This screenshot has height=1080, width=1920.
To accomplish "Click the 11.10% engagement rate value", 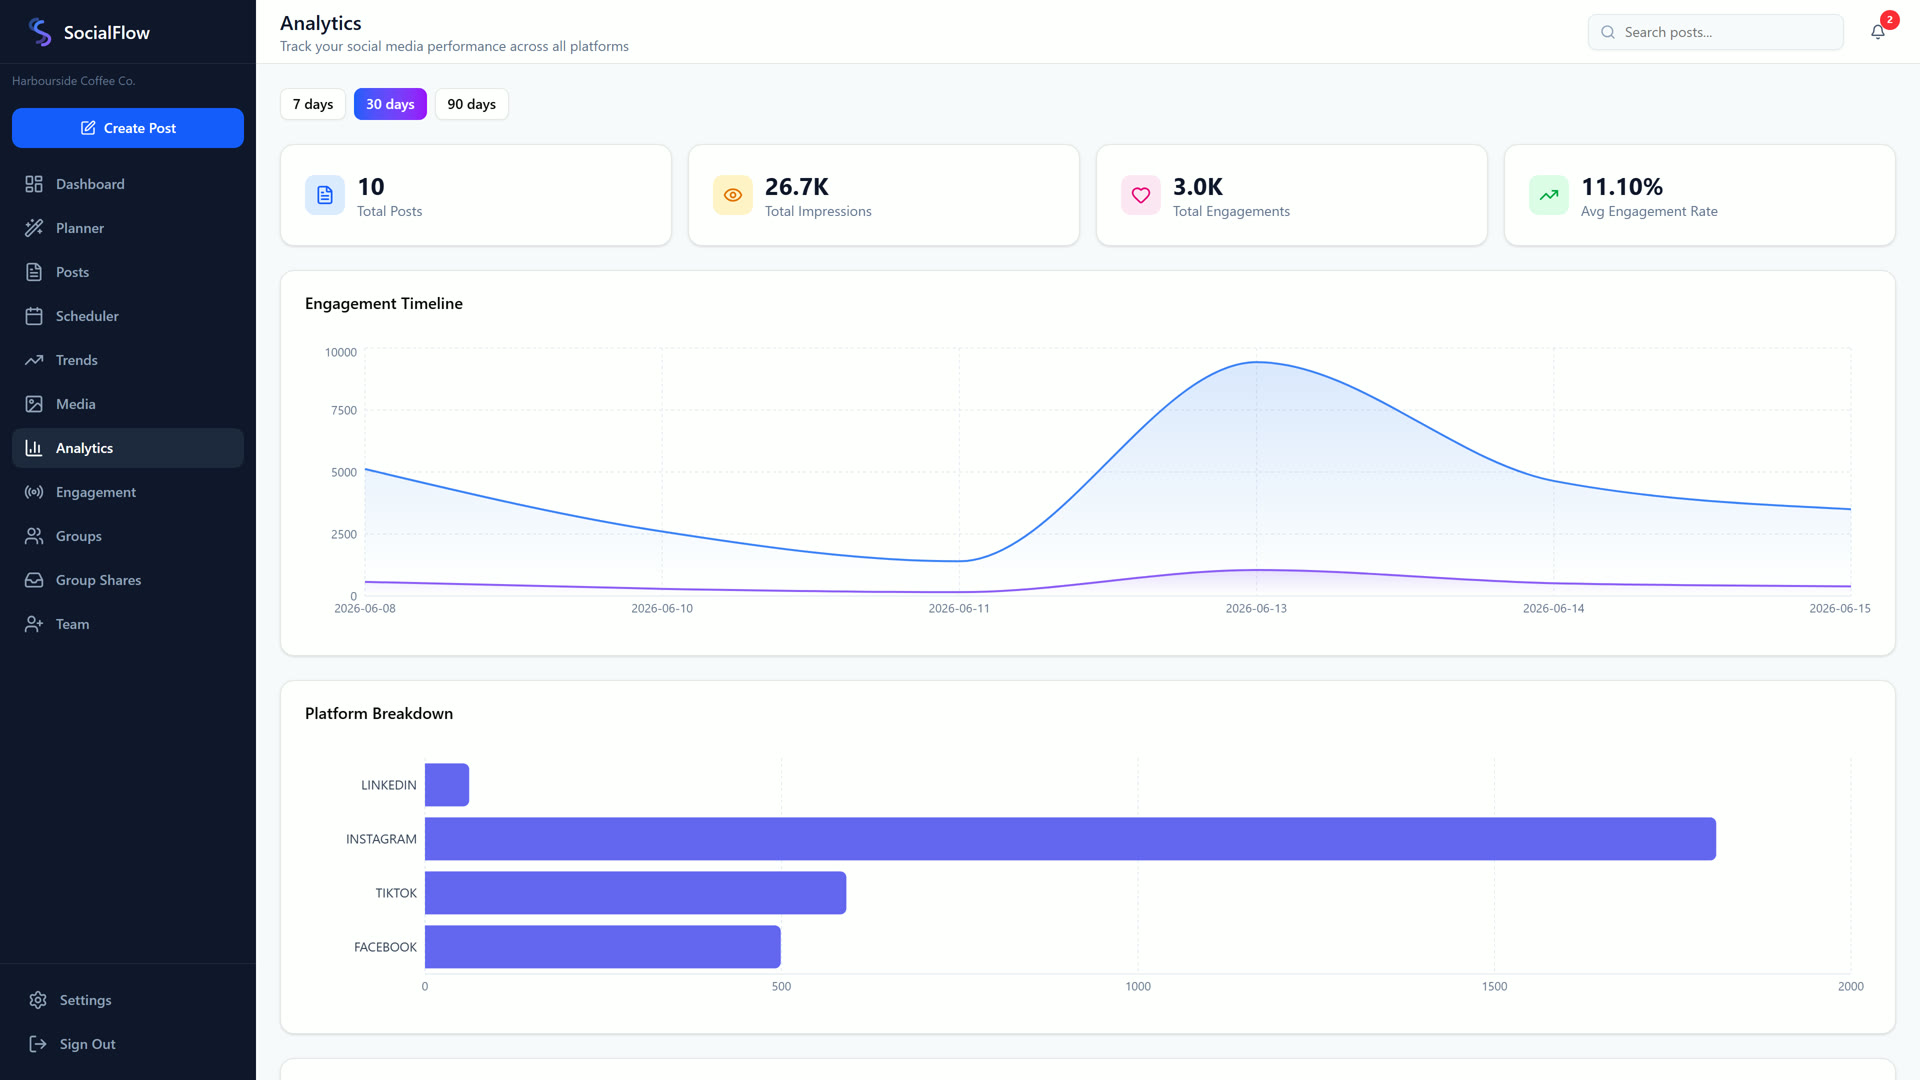I will (1622, 187).
